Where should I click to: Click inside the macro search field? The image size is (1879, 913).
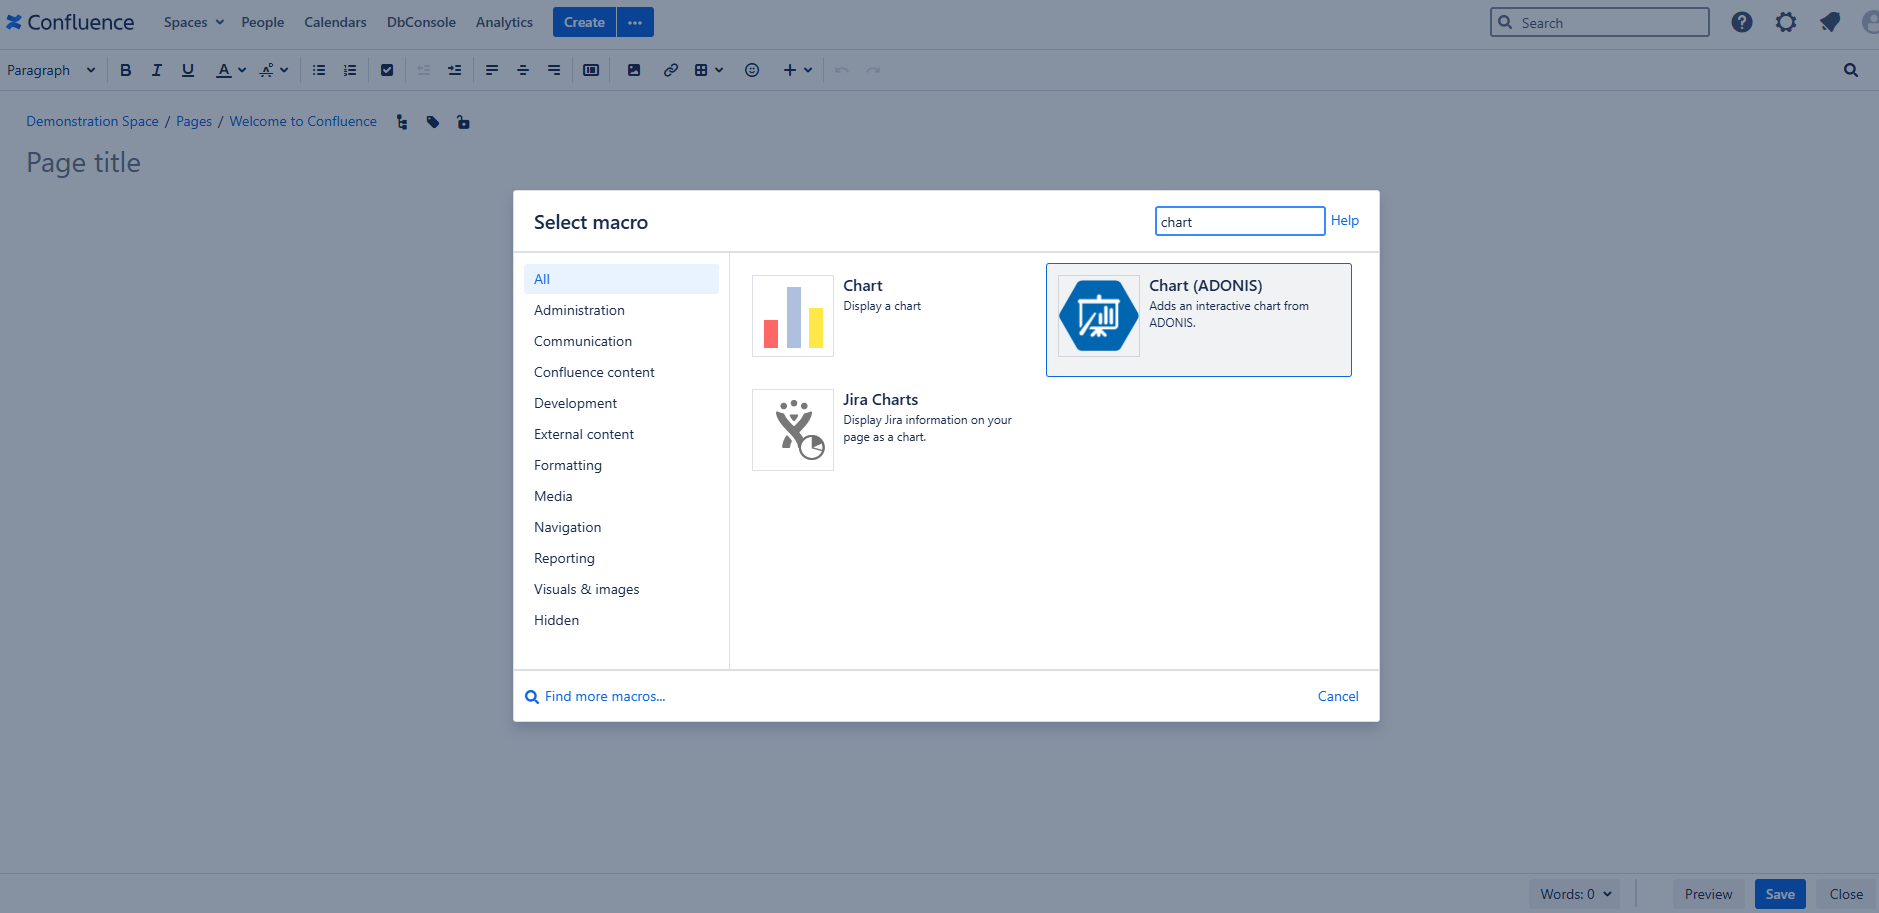[1238, 221]
